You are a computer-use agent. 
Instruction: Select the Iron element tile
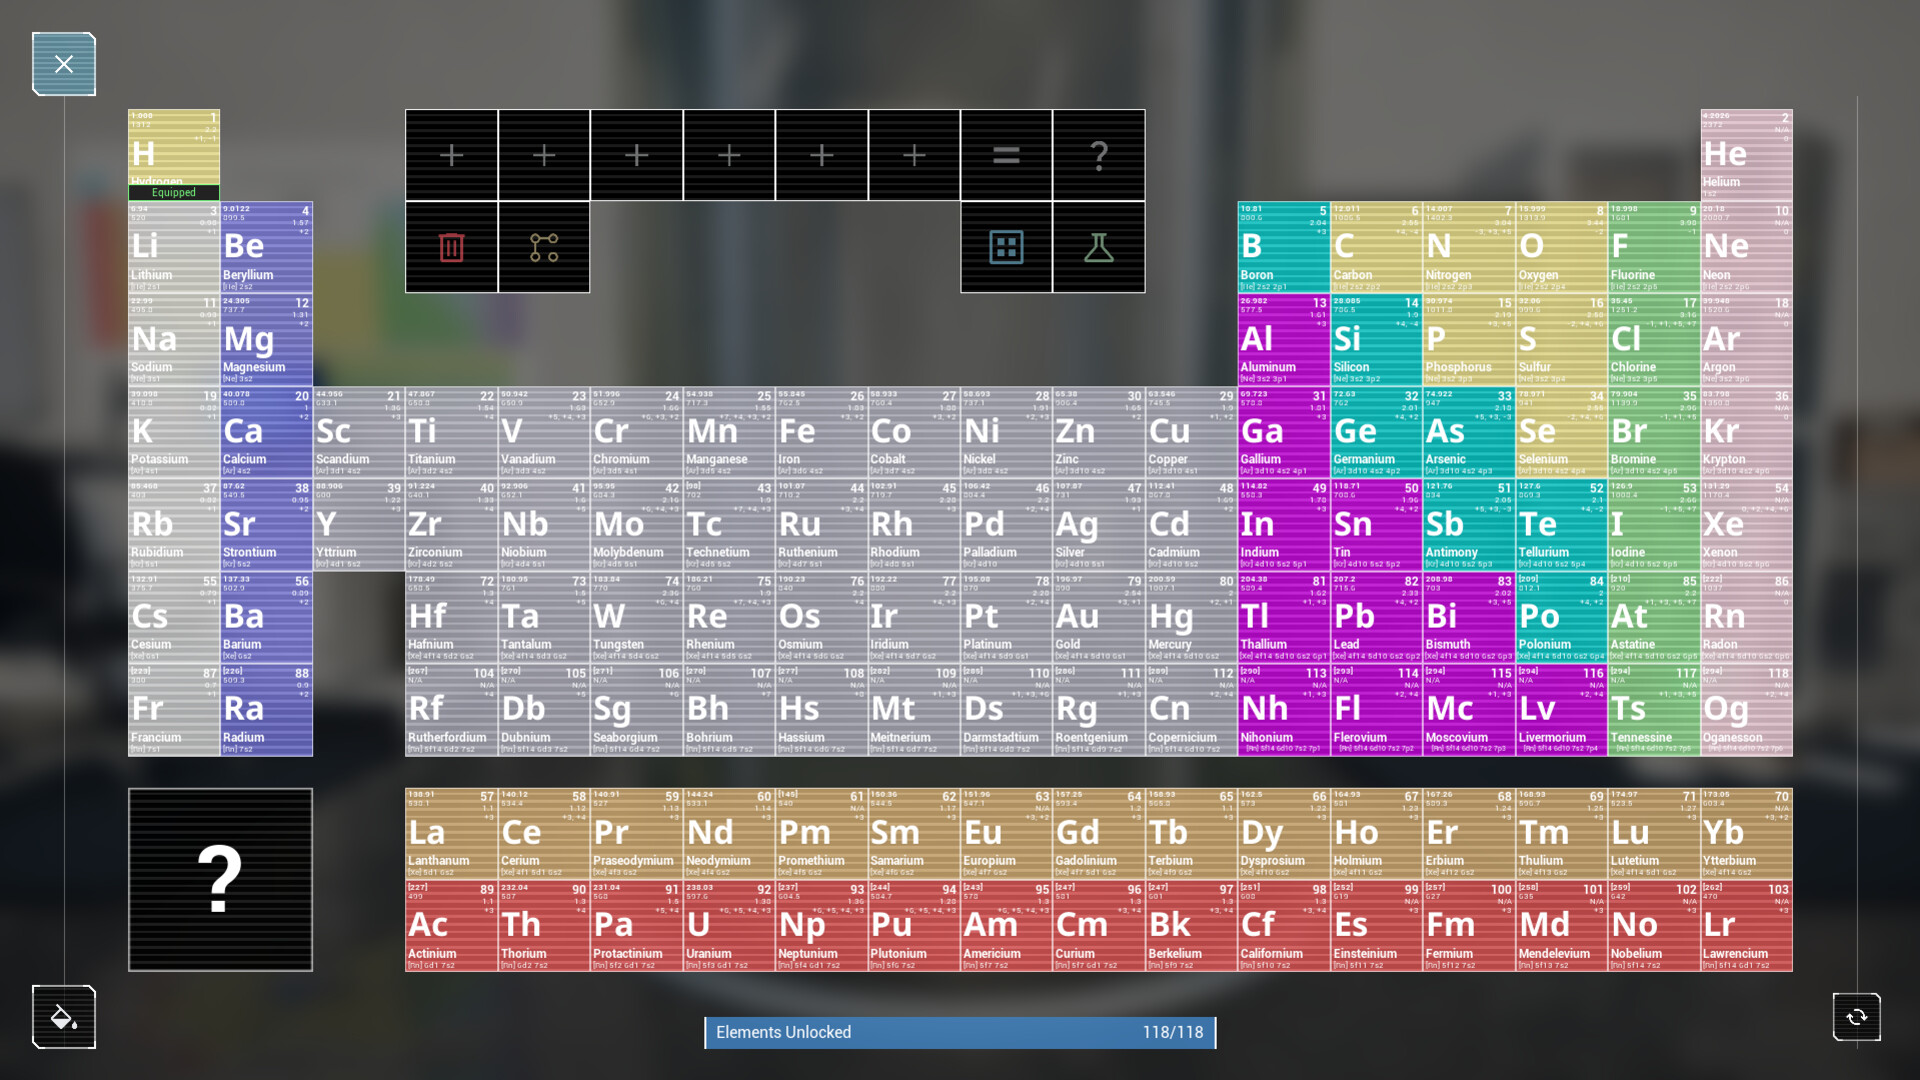(821, 432)
